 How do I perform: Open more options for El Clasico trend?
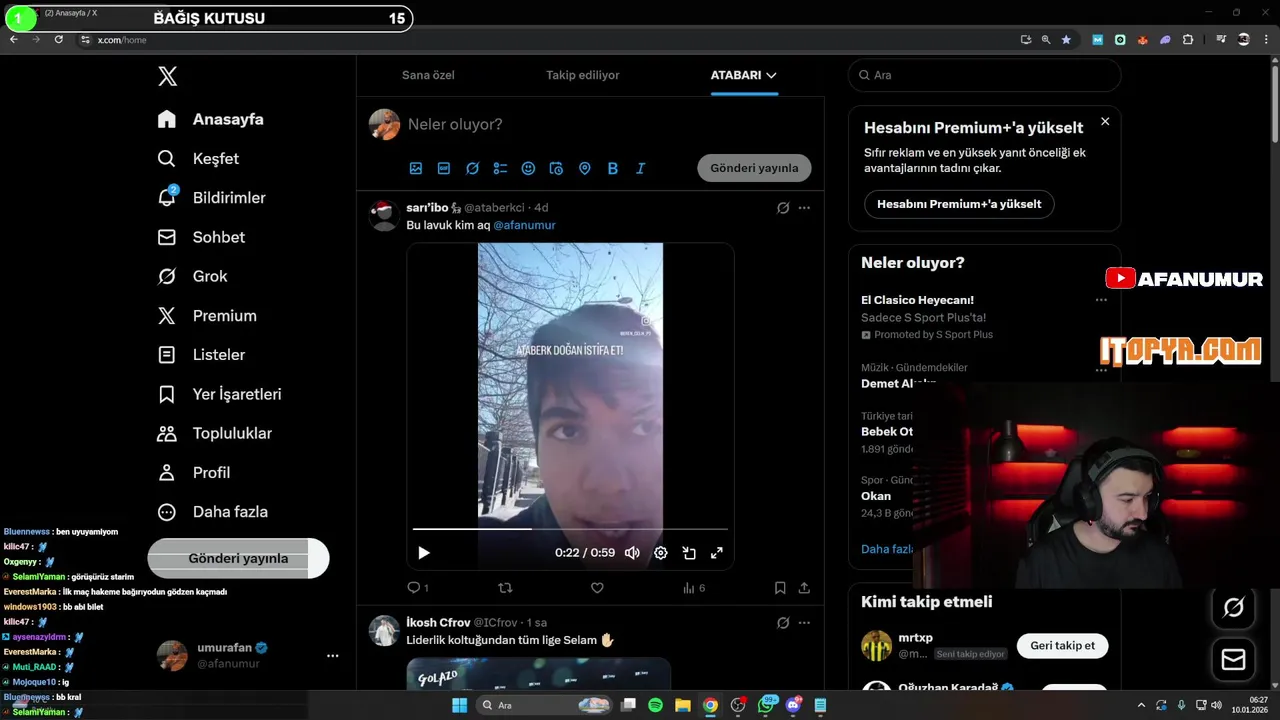tap(1101, 300)
